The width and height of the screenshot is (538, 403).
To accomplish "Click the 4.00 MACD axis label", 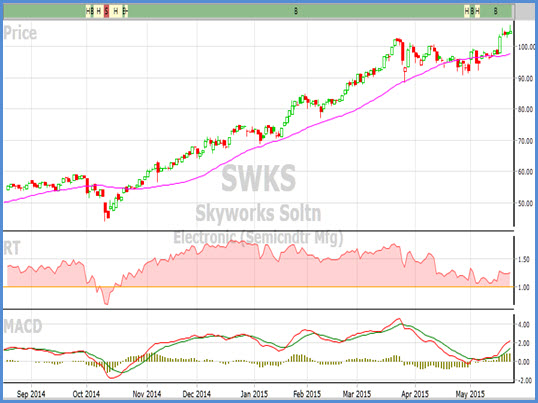I will (523, 324).
